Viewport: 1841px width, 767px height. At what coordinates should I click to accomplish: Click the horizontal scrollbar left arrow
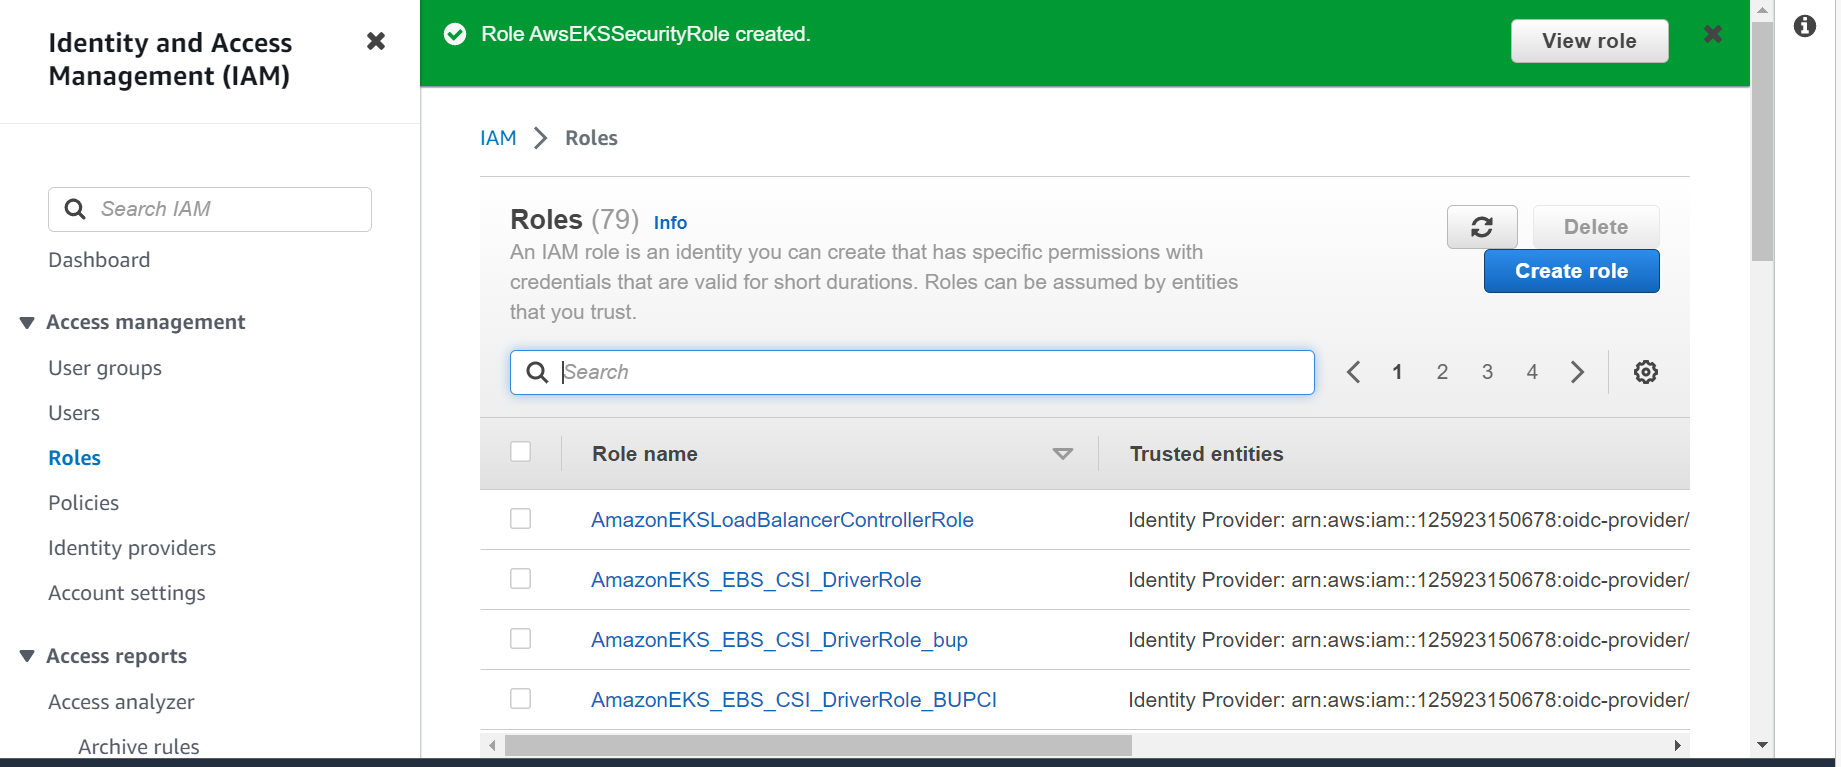492,746
